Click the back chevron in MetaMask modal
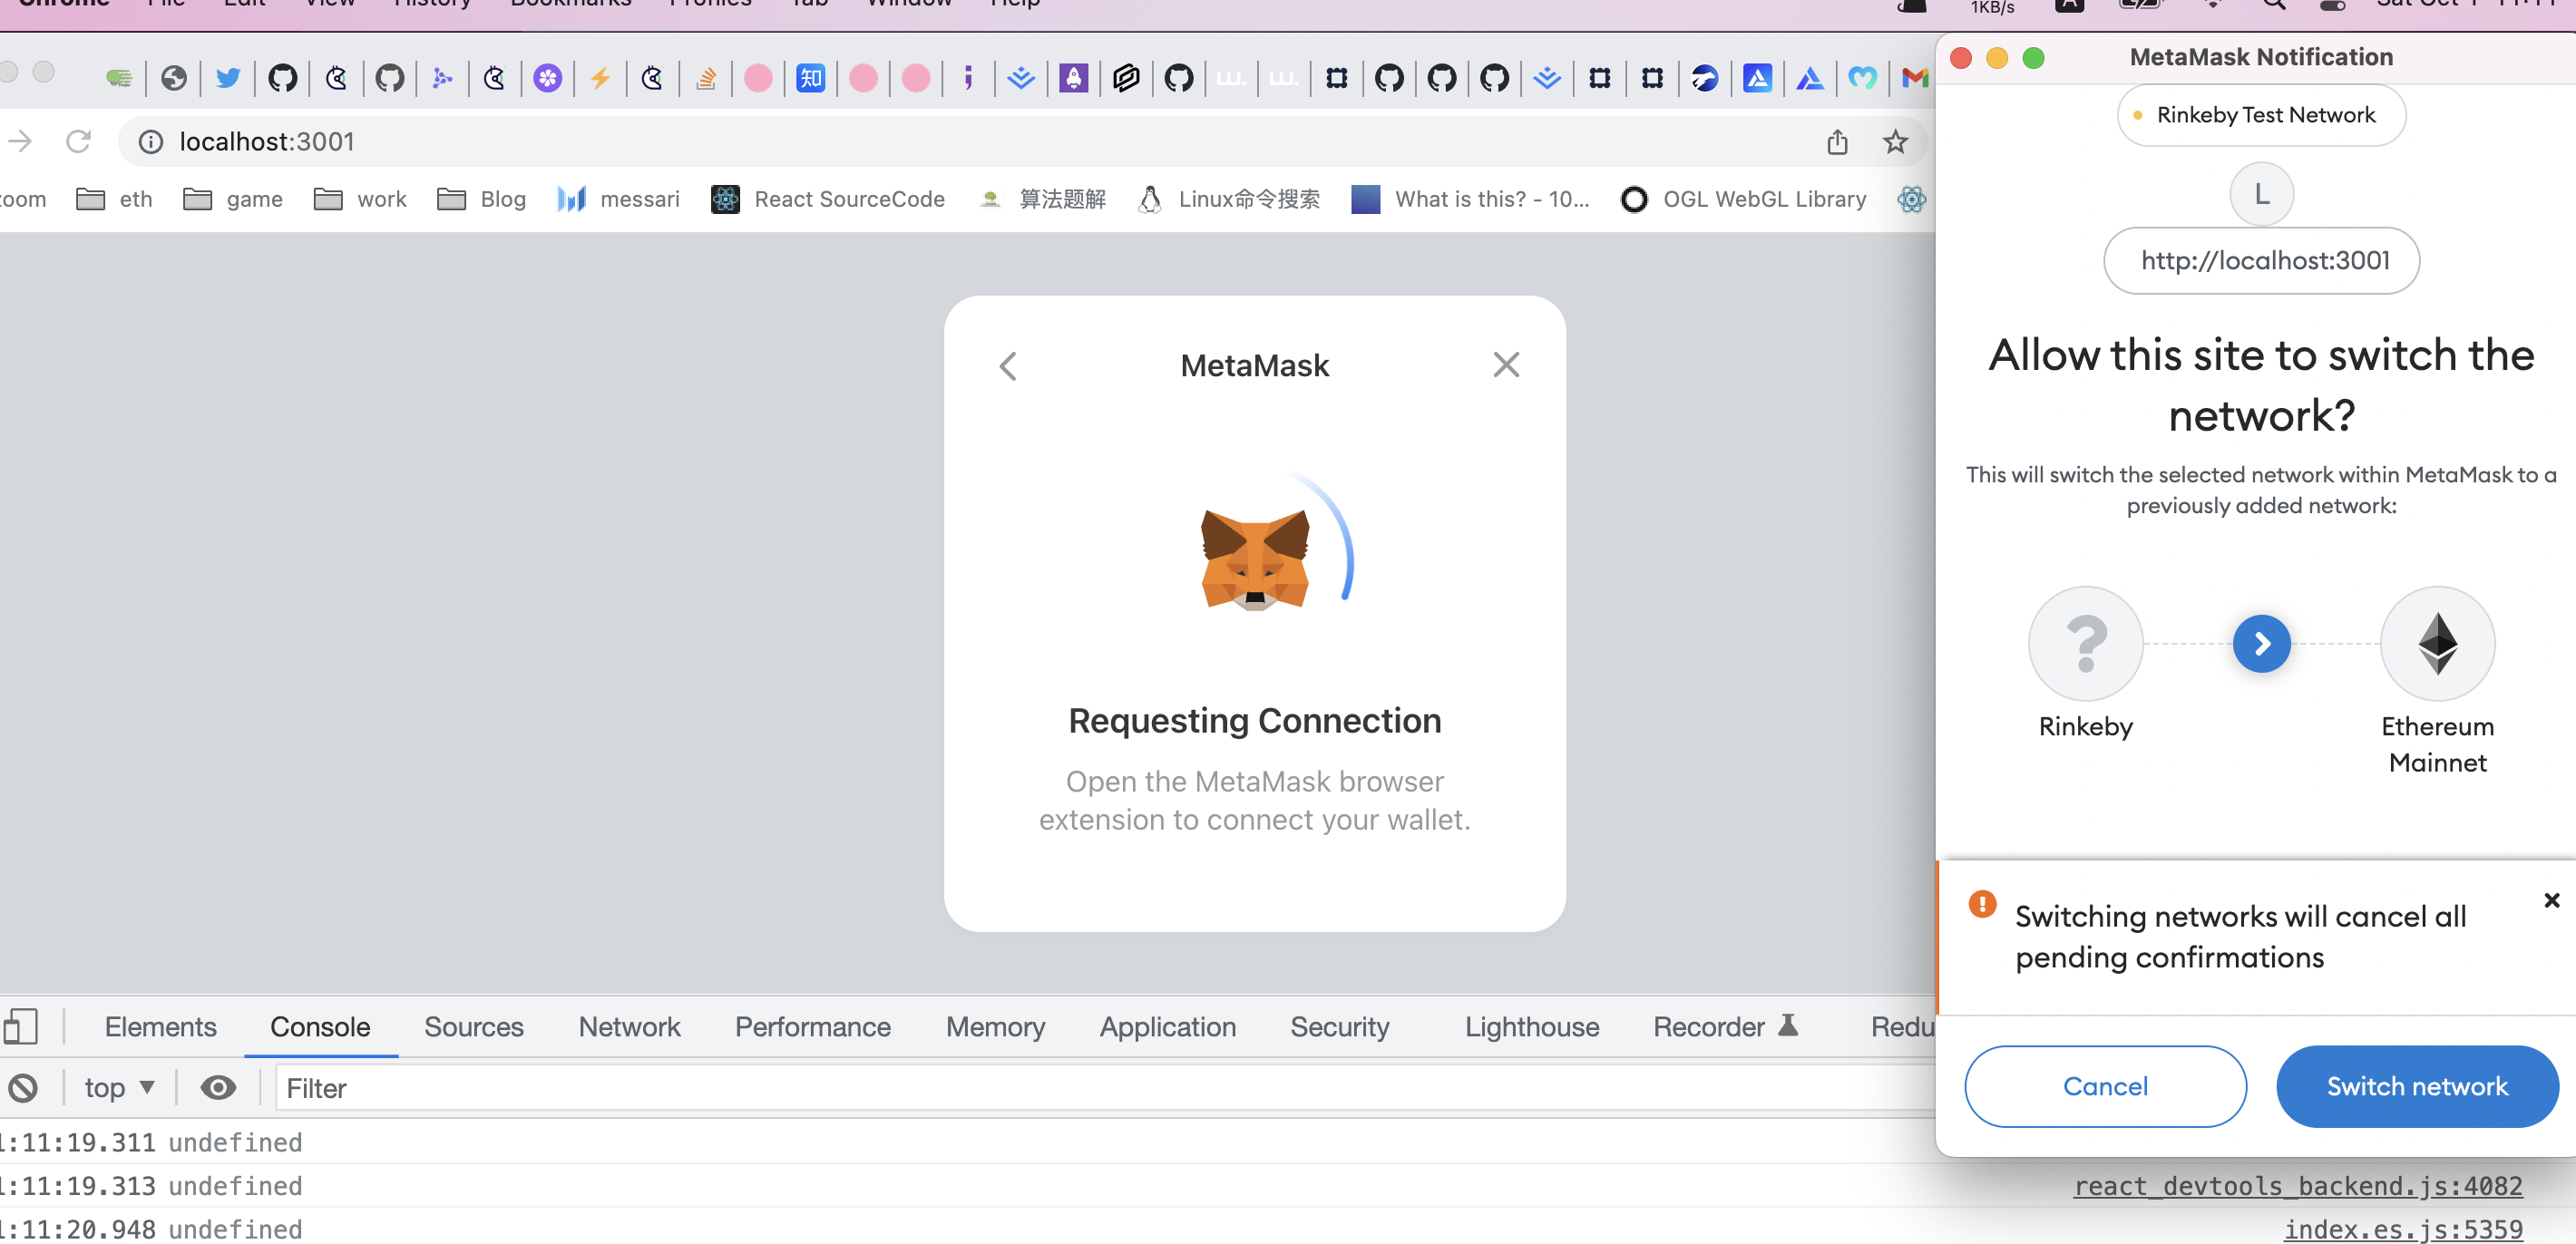 tap(1008, 366)
